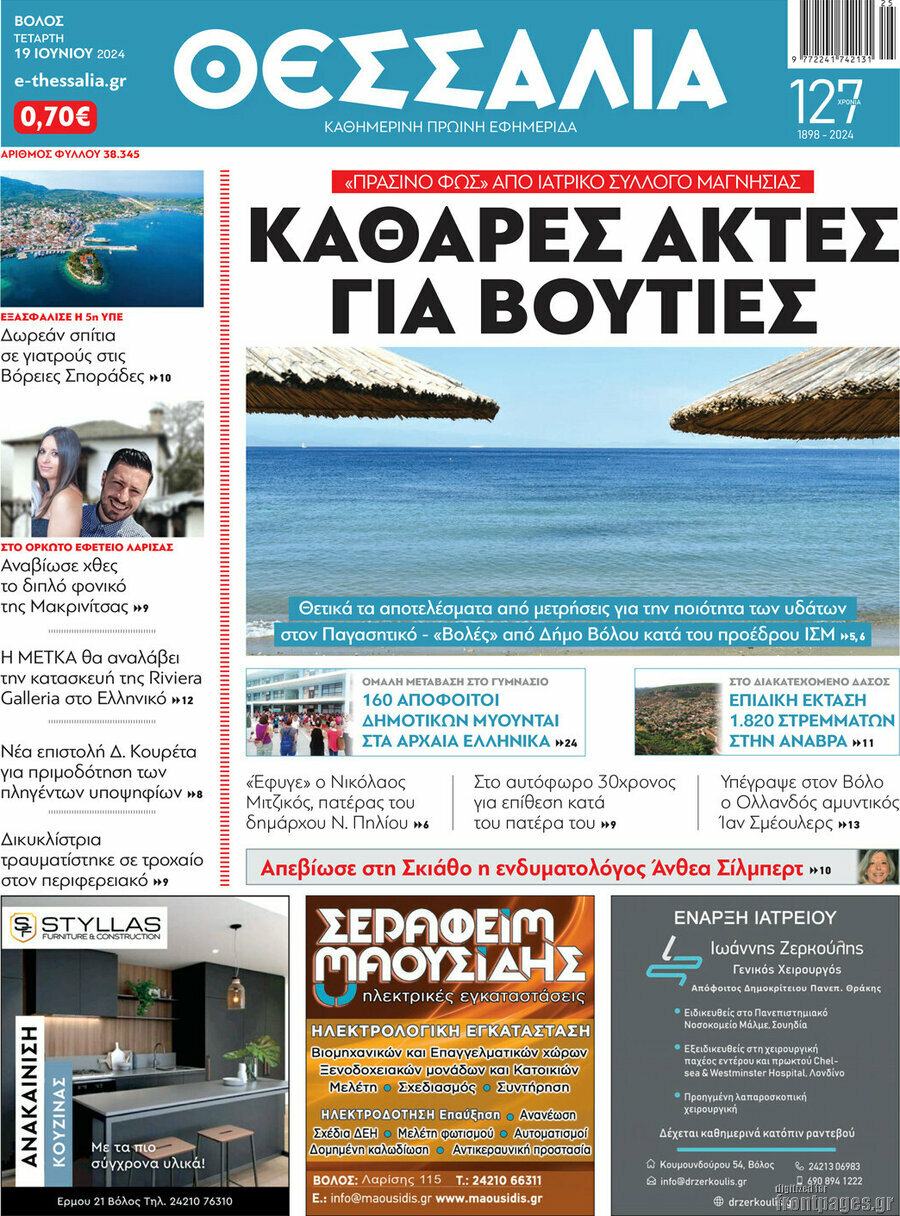Image resolution: width=900 pixels, height=1216 pixels.
Task: Click the aerial village photo of Anavra
Action: point(677,711)
